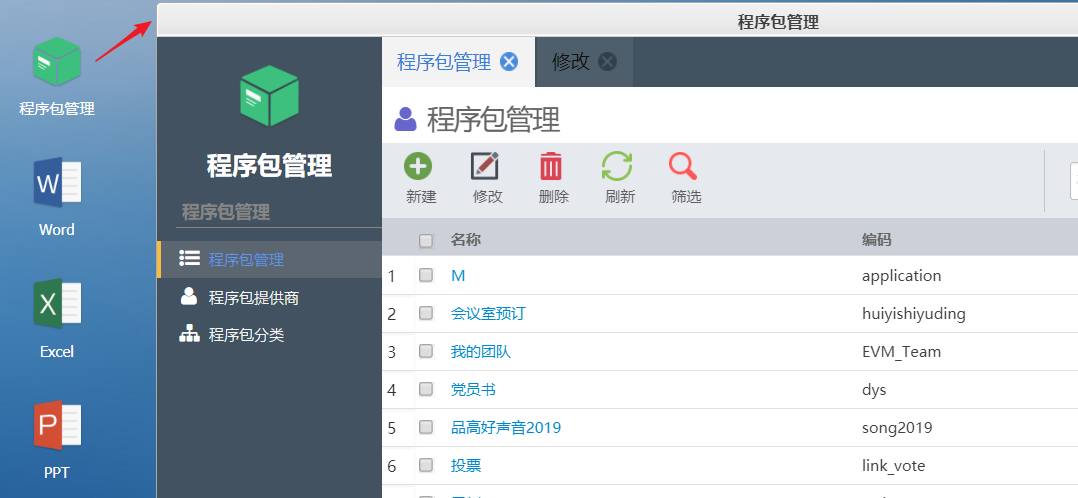Open the 品高好声音2019 package link
The width and height of the screenshot is (1078, 498).
pyautogui.click(x=505, y=428)
